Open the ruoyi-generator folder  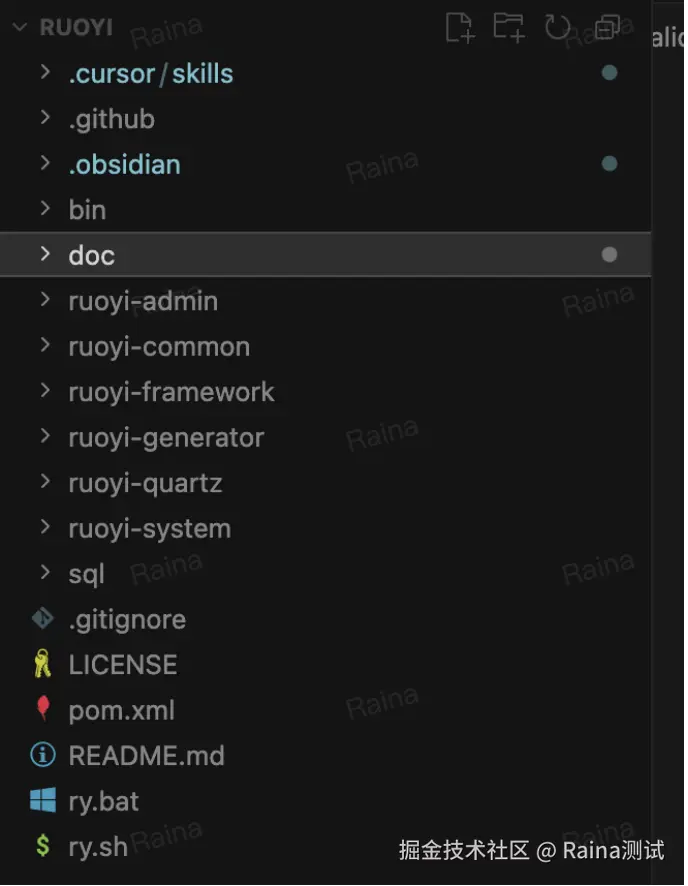(x=166, y=437)
